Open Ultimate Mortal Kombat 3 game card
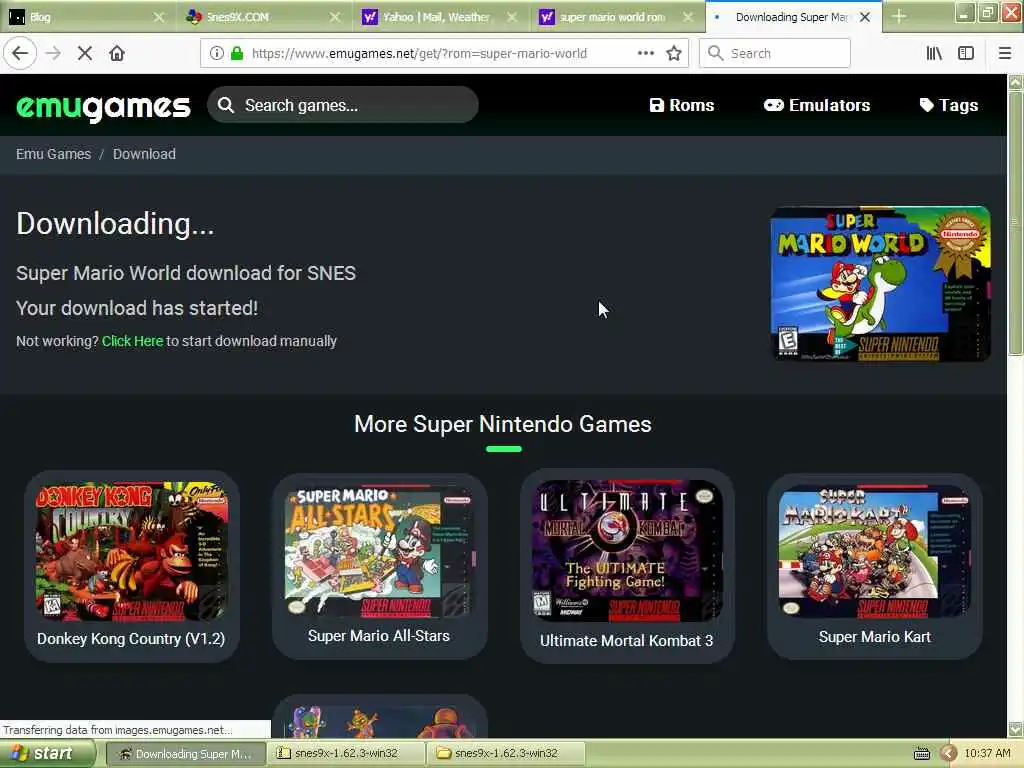The height and width of the screenshot is (768, 1024). coord(627,566)
